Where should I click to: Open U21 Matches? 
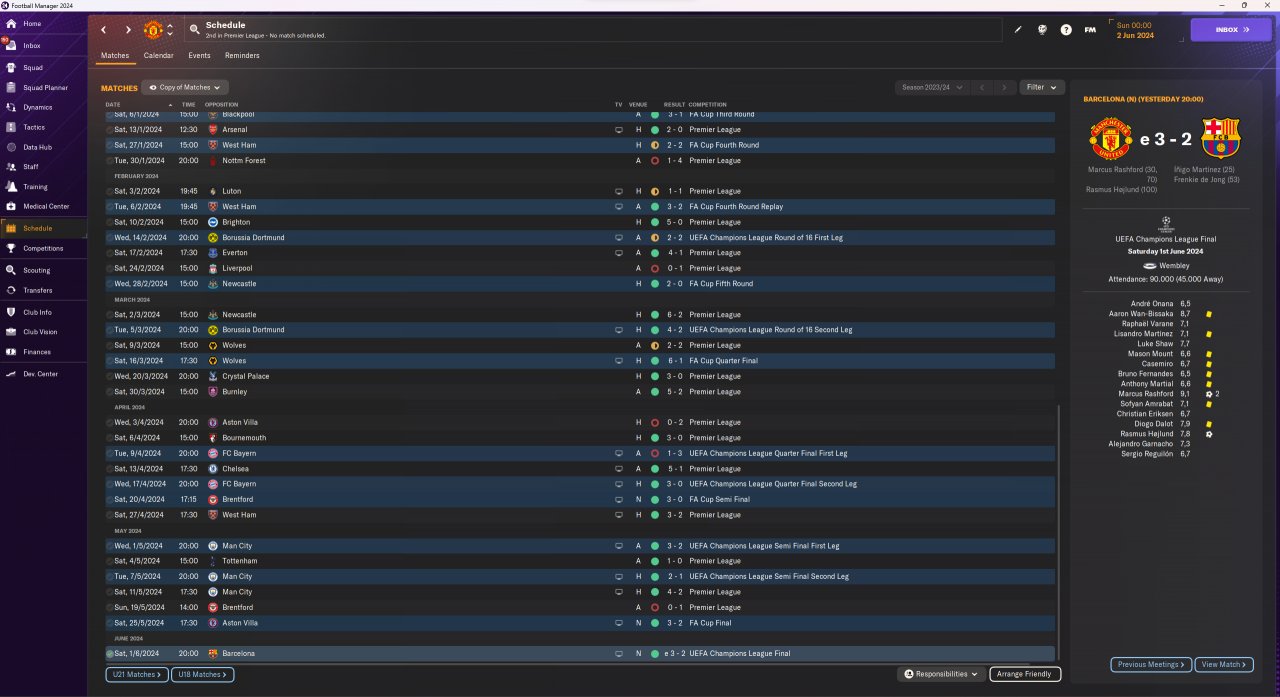(x=136, y=675)
